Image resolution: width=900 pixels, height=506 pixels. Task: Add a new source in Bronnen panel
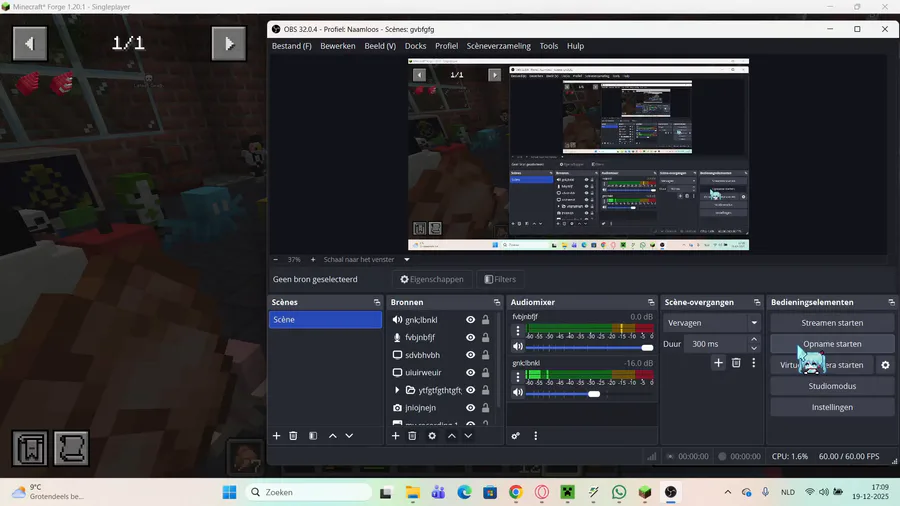pos(395,436)
